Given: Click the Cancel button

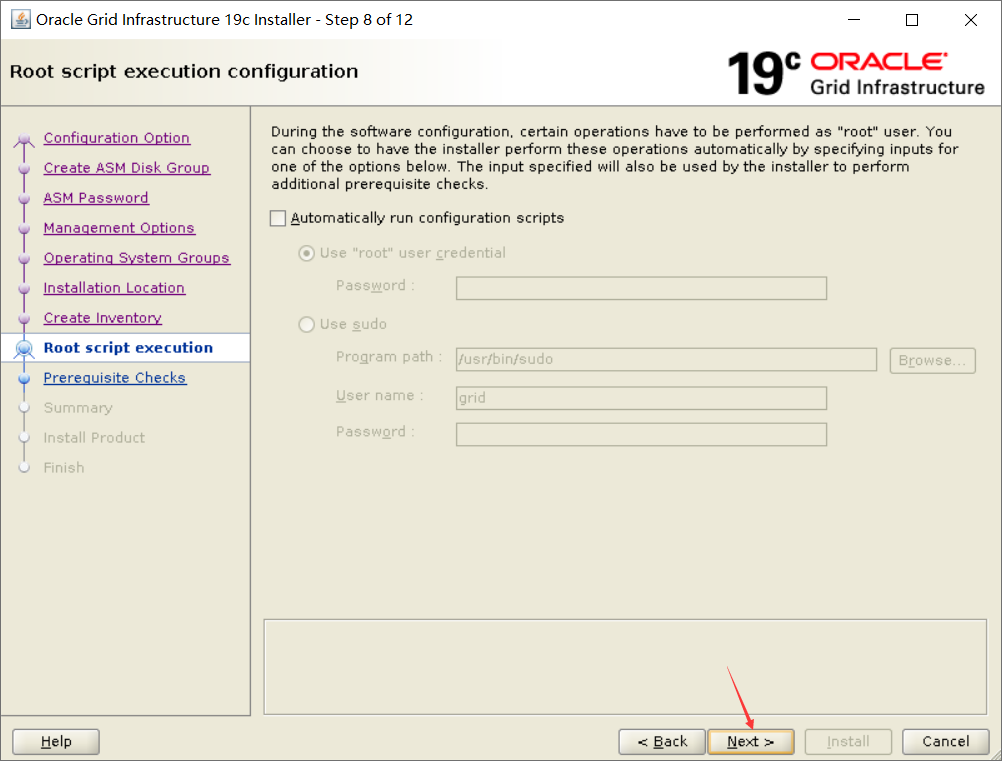Looking at the screenshot, I should [946, 742].
